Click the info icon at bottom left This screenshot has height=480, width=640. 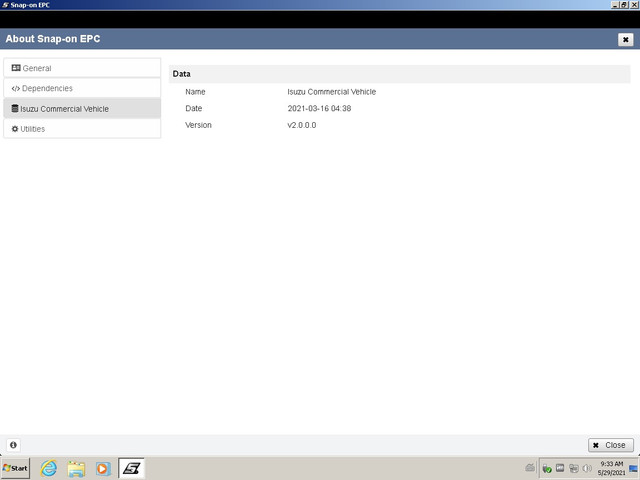click(x=13, y=445)
